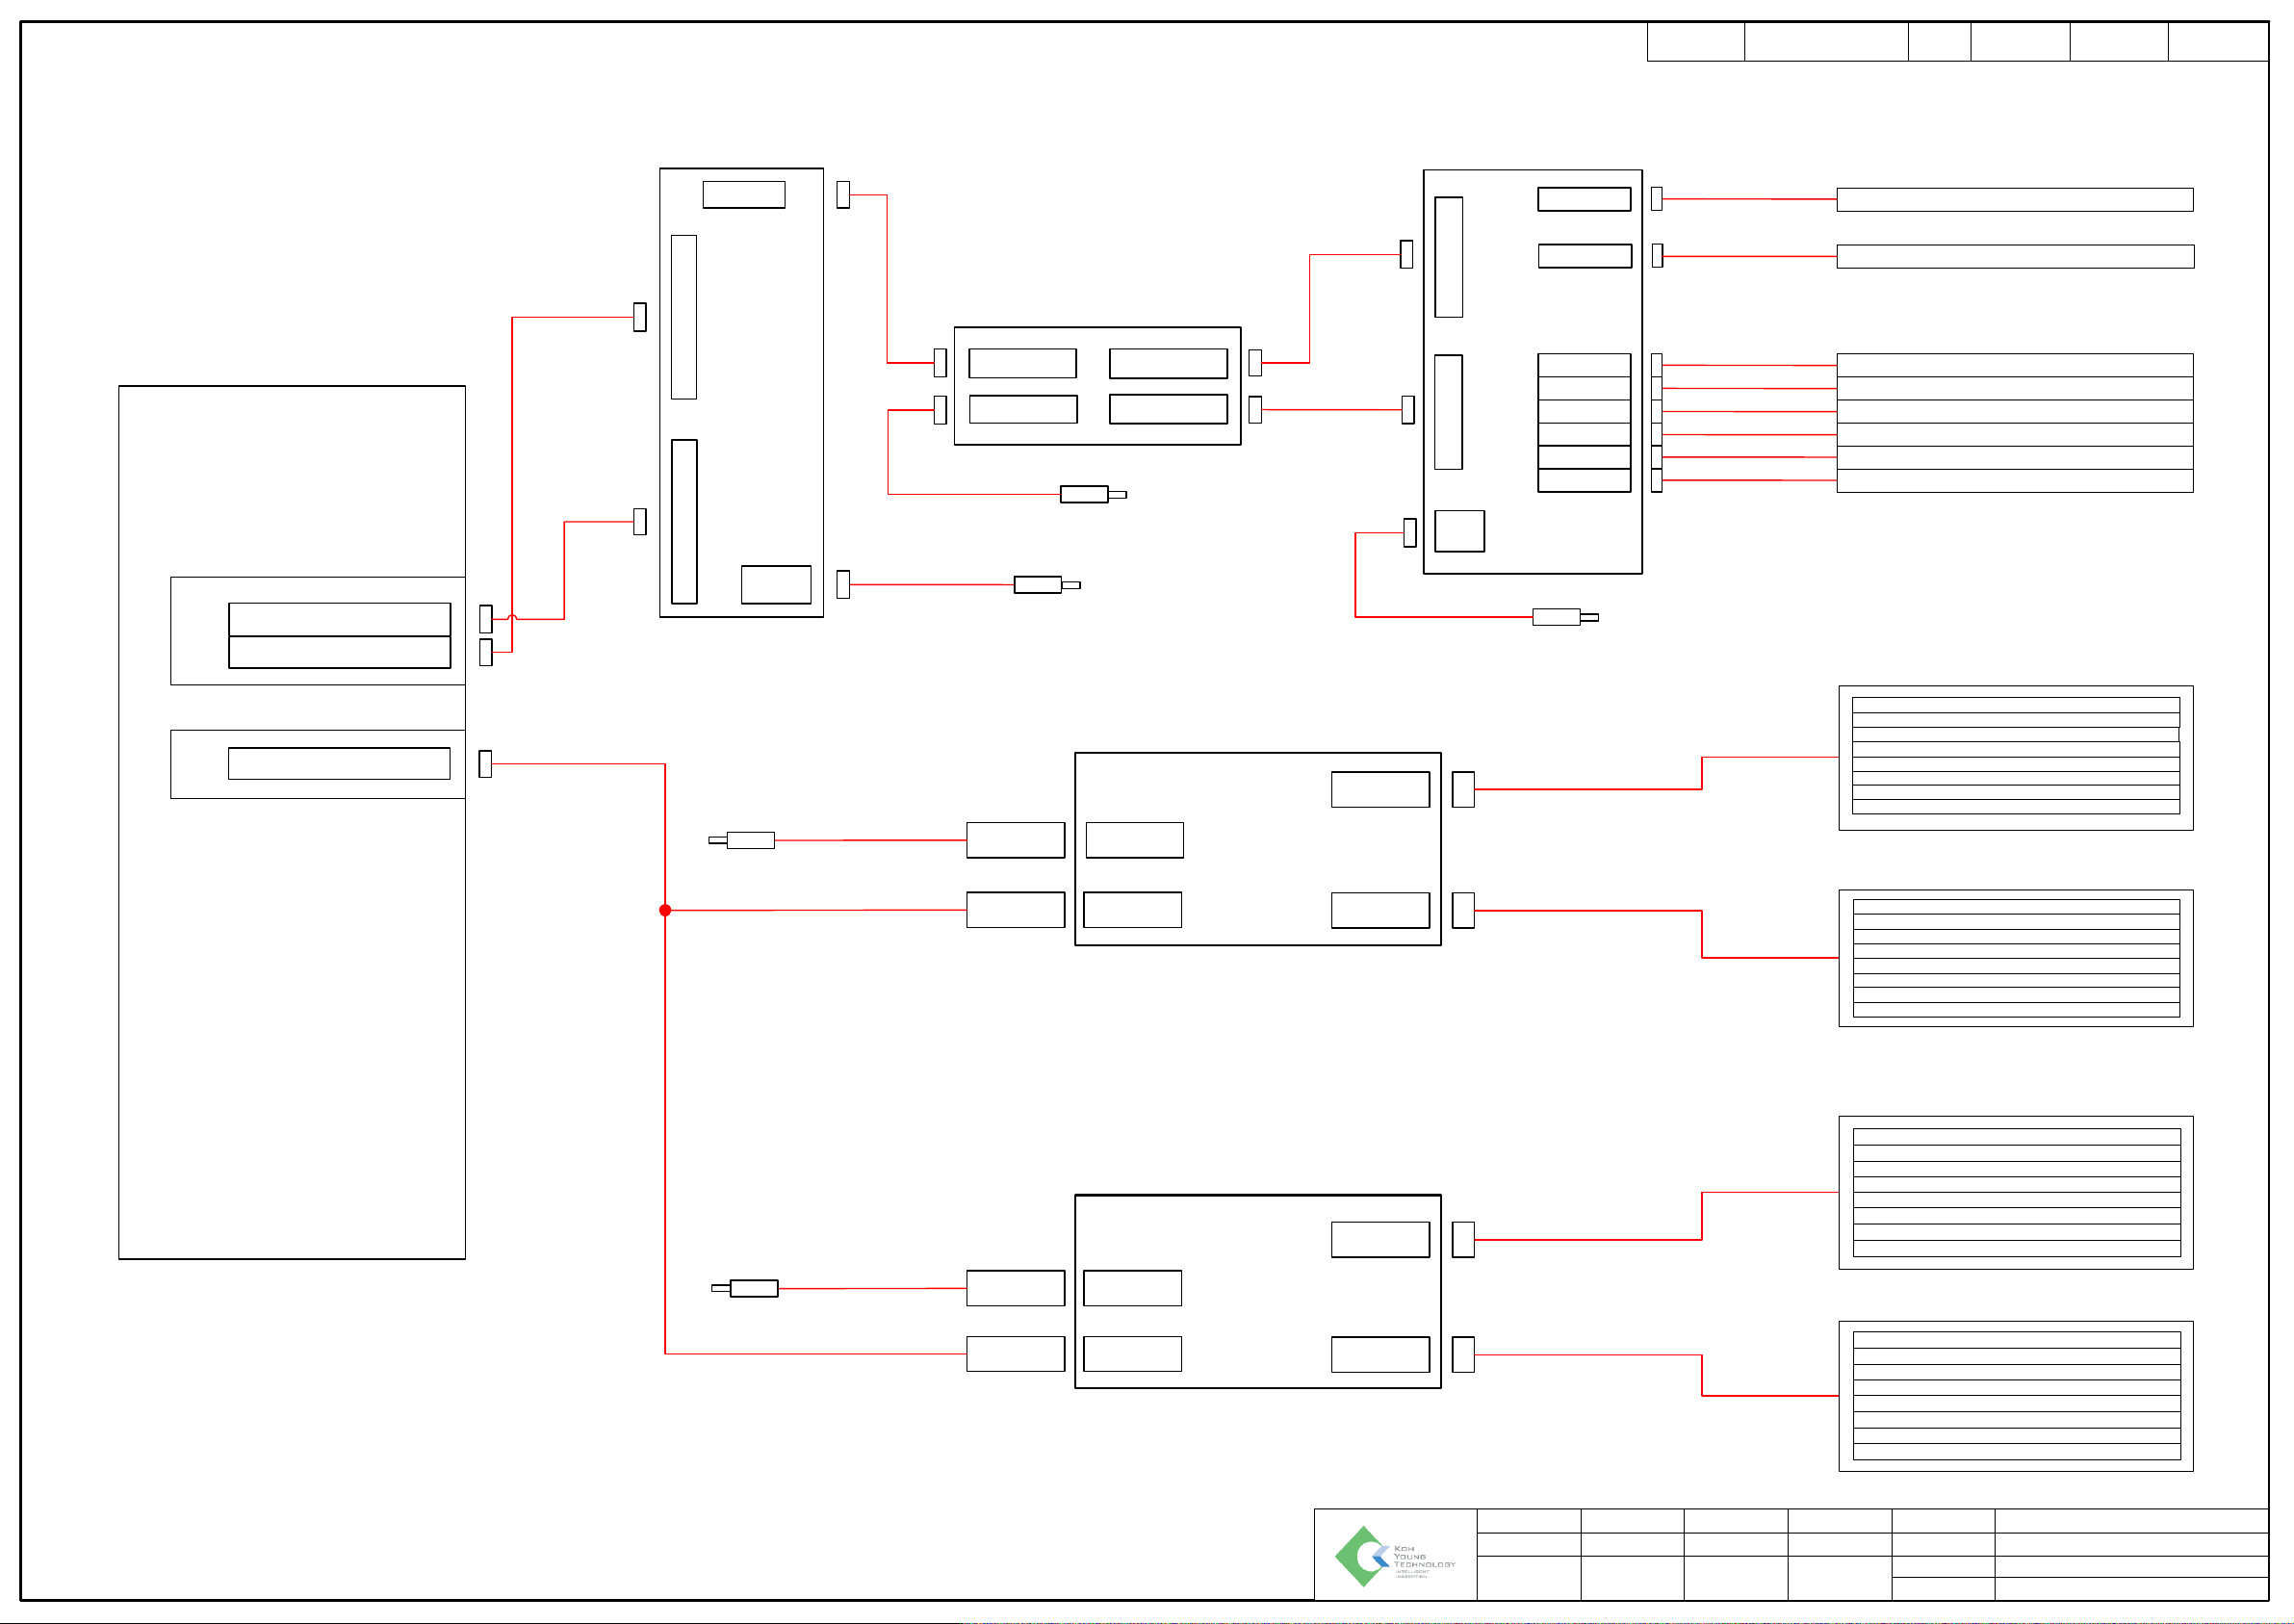Click the plug symbol wired to the left tall board's bottom-right connector

tap(1045, 585)
